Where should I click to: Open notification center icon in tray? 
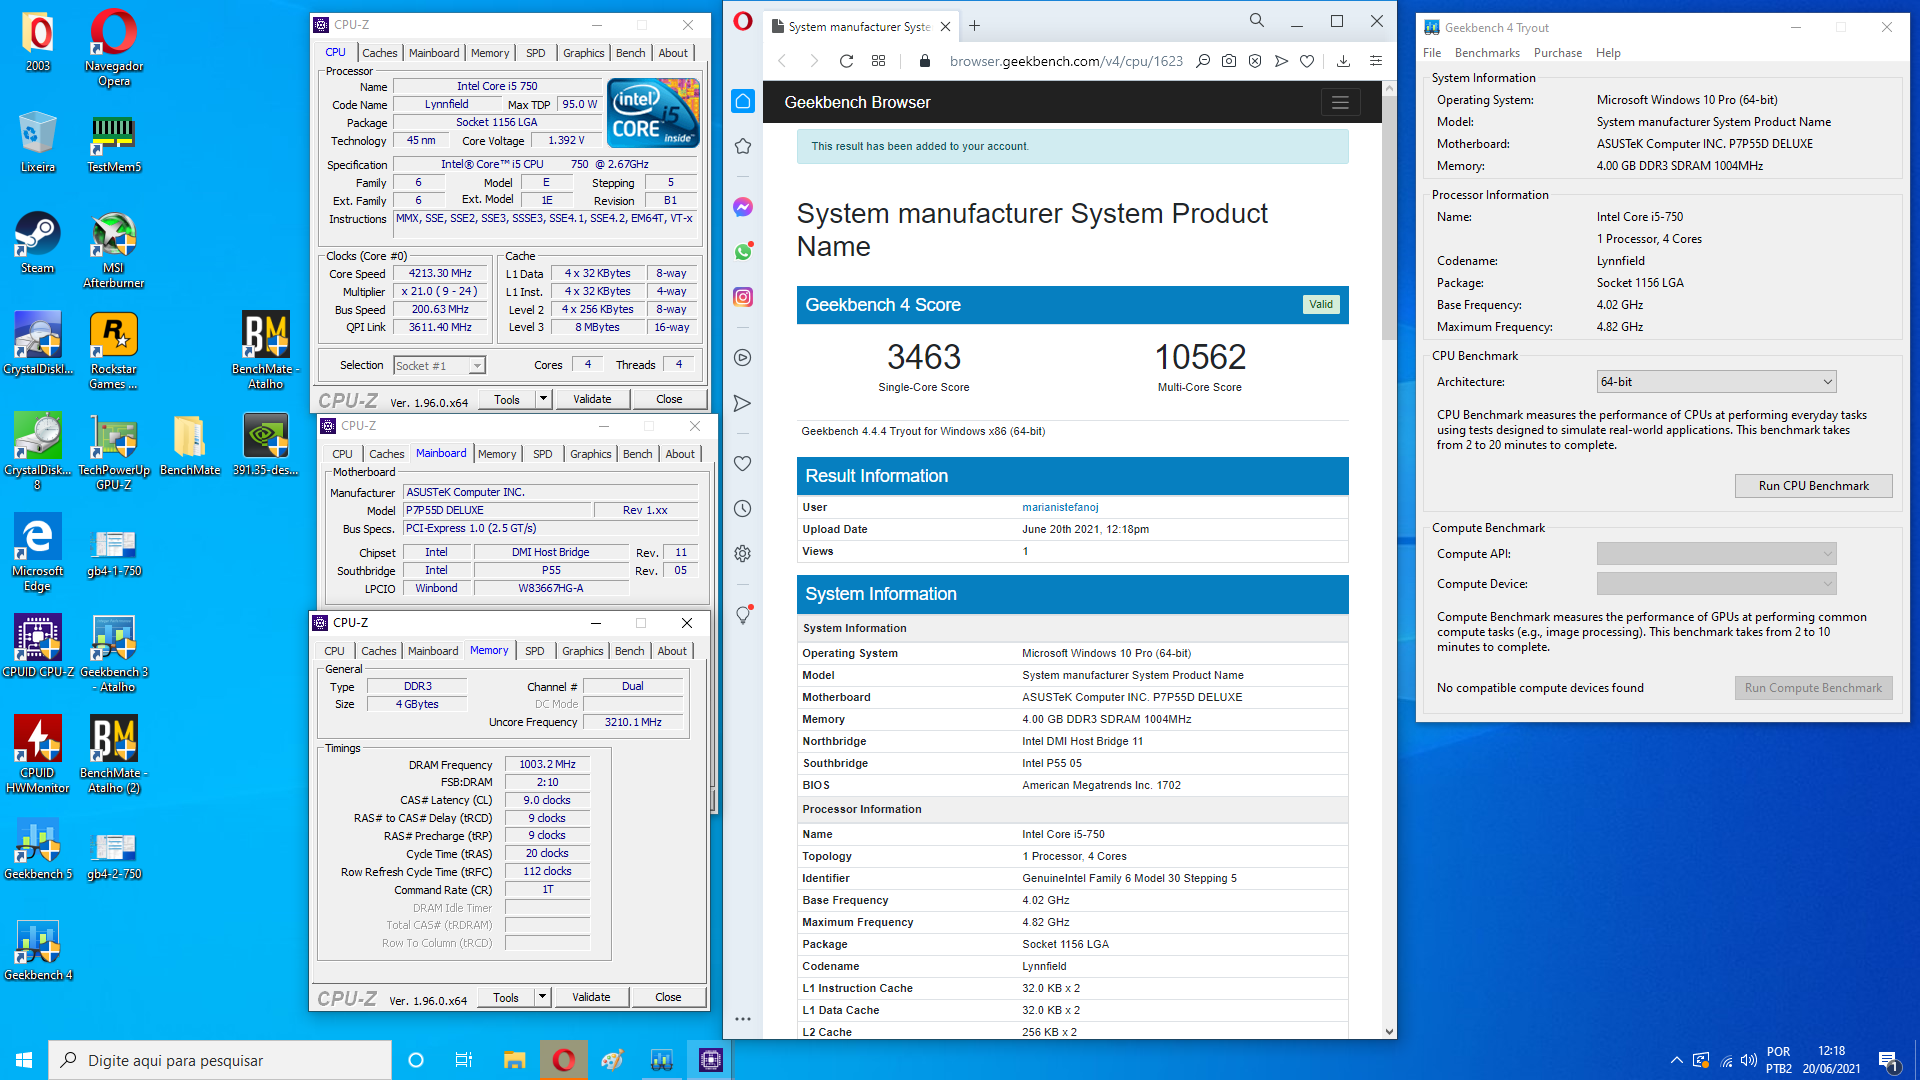pyautogui.click(x=1888, y=1061)
